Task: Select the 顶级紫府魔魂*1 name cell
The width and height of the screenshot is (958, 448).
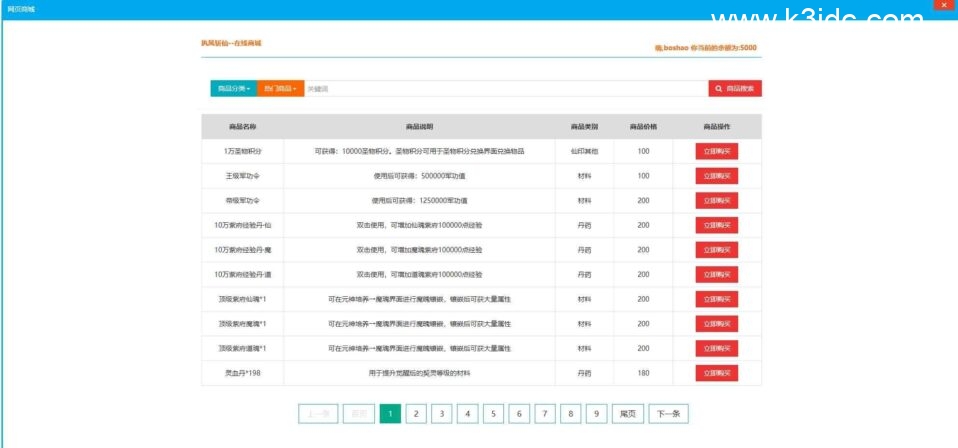Action: coord(243,323)
